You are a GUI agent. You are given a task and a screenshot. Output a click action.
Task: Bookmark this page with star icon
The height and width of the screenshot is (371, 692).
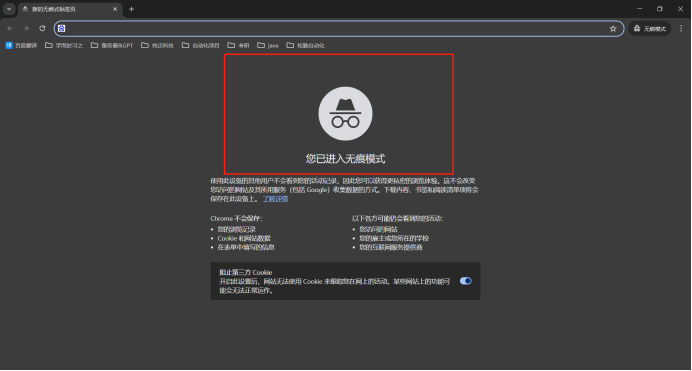point(613,29)
